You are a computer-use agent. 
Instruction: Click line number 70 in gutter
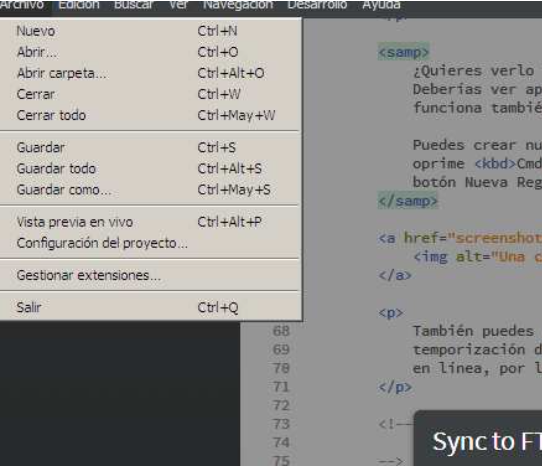(x=281, y=368)
